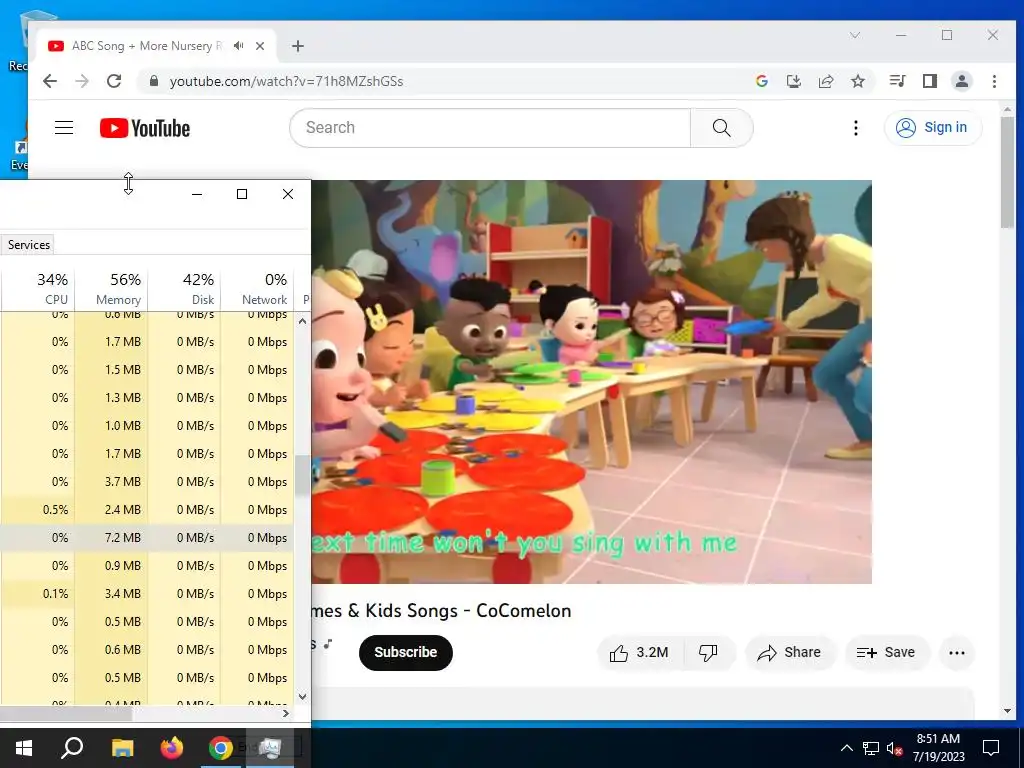Open the Windows Start menu
This screenshot has height=768, width=1024.
[24, 748]
